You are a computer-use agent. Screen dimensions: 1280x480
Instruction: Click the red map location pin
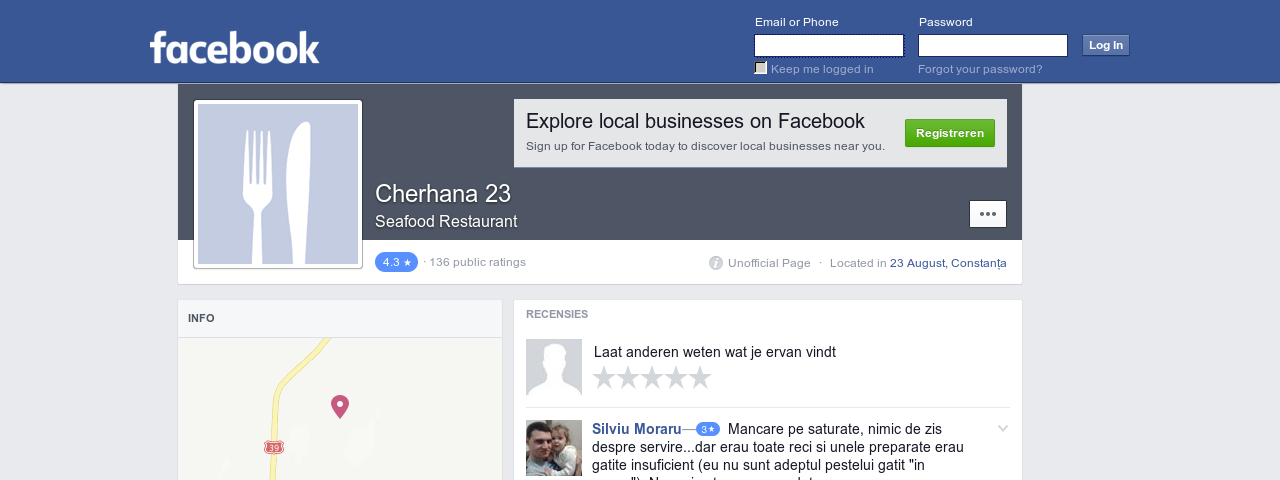click(340, 406)
